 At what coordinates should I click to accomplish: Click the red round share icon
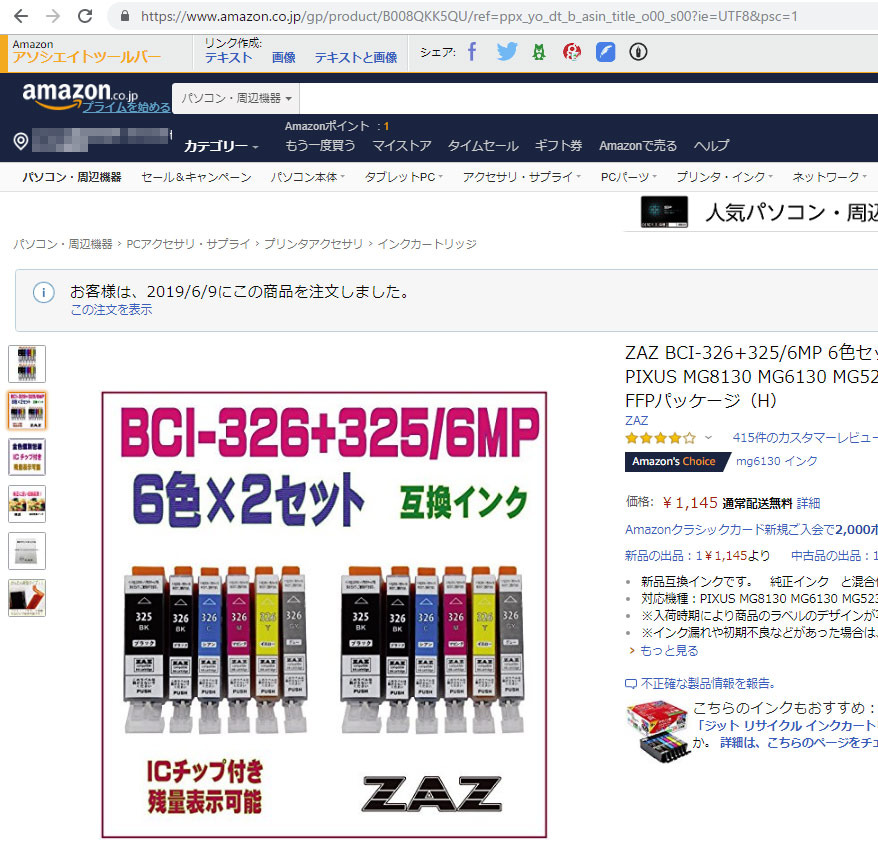572,52
